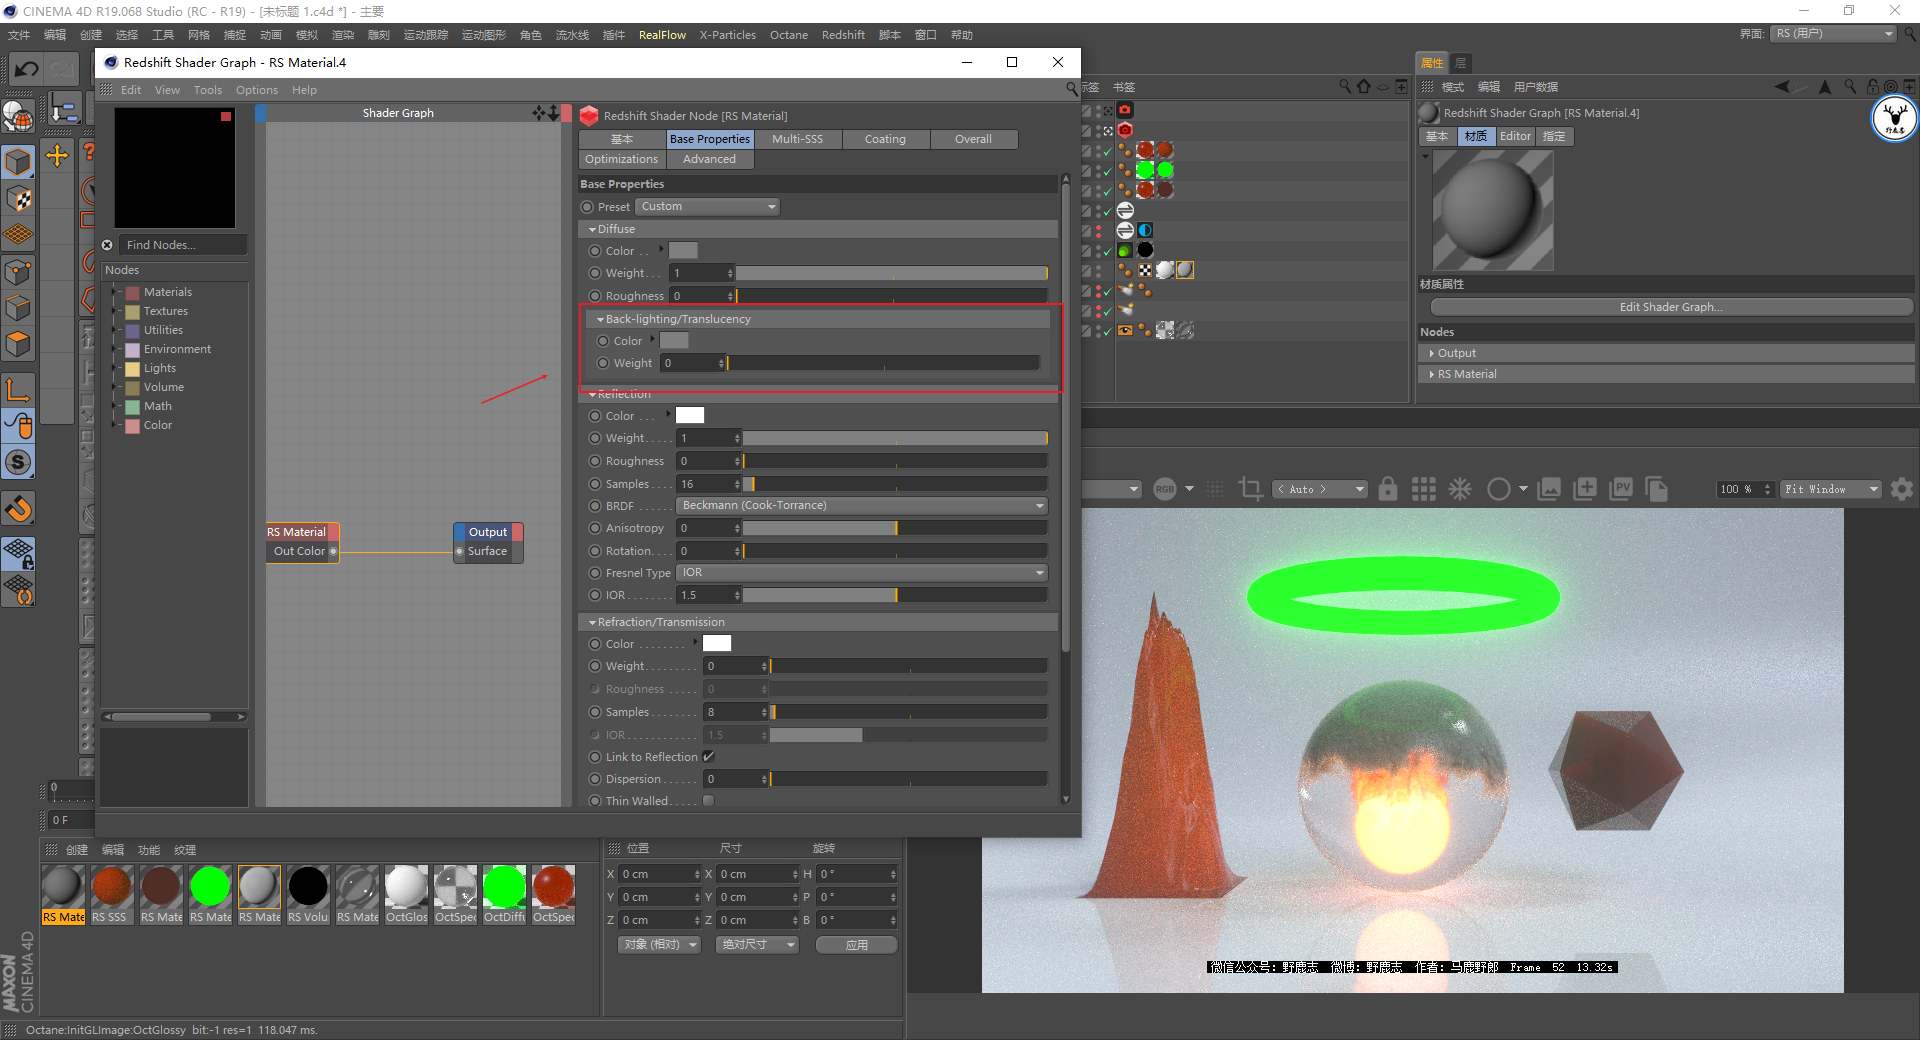Click the lock icon in render view

click(1388, 488)
